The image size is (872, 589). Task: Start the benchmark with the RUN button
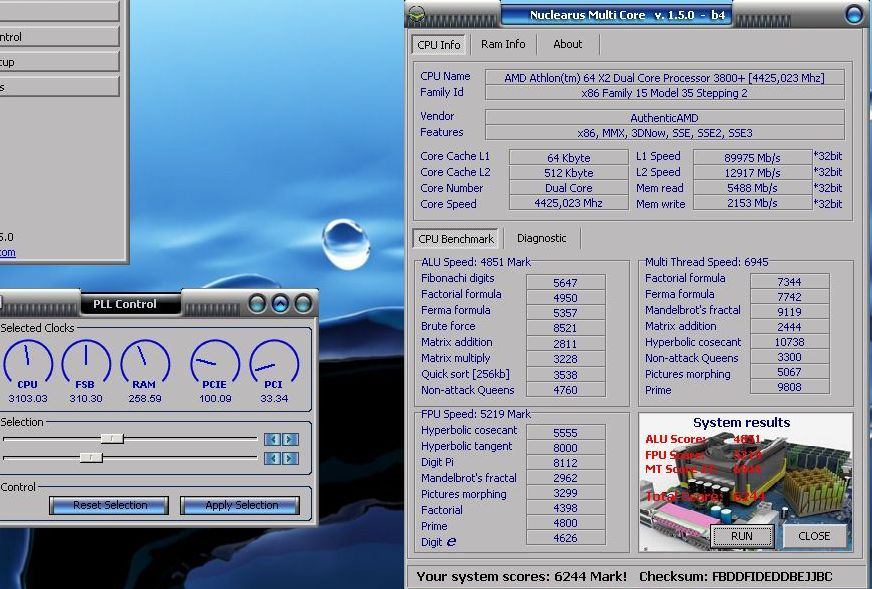click(741, 536)
